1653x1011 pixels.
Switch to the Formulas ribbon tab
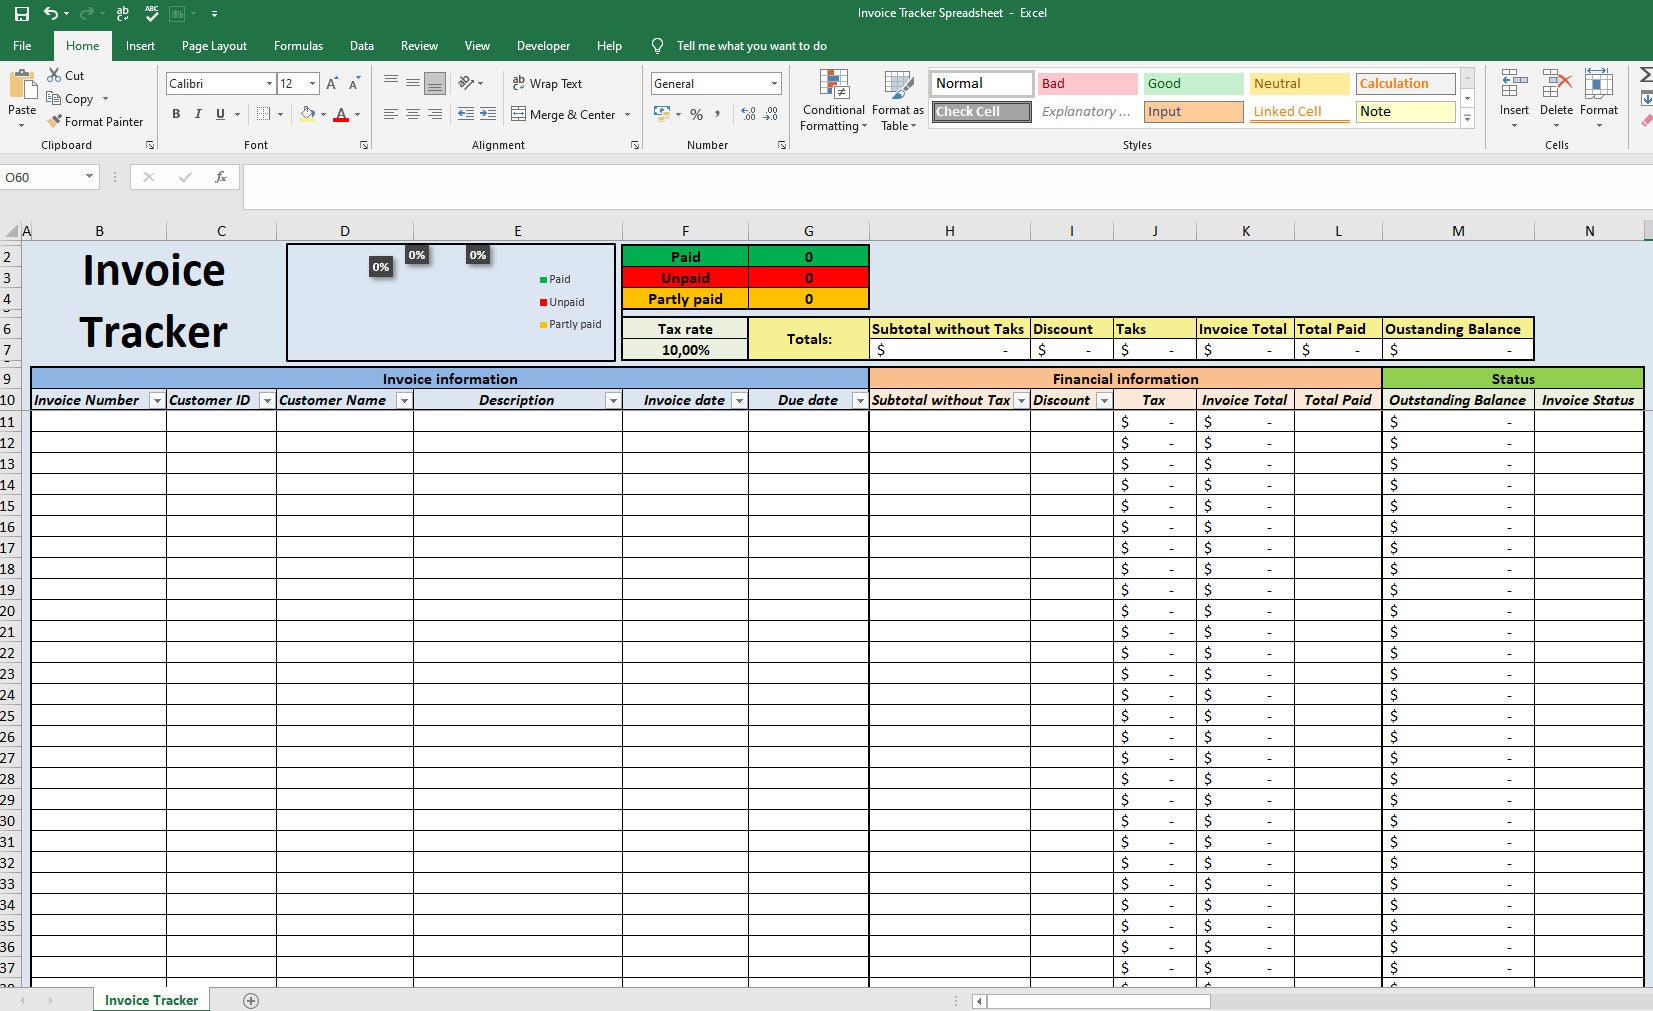[298, 45]
